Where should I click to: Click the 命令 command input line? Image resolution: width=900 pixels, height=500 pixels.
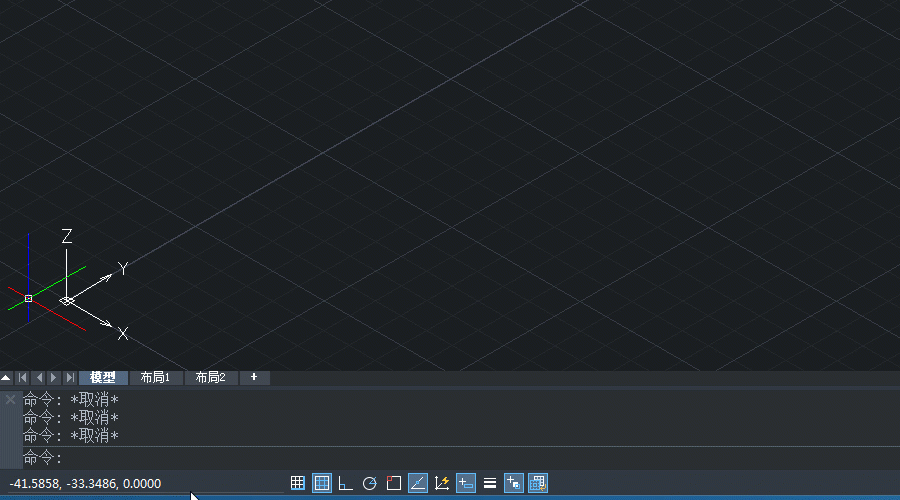click(450, 458)
